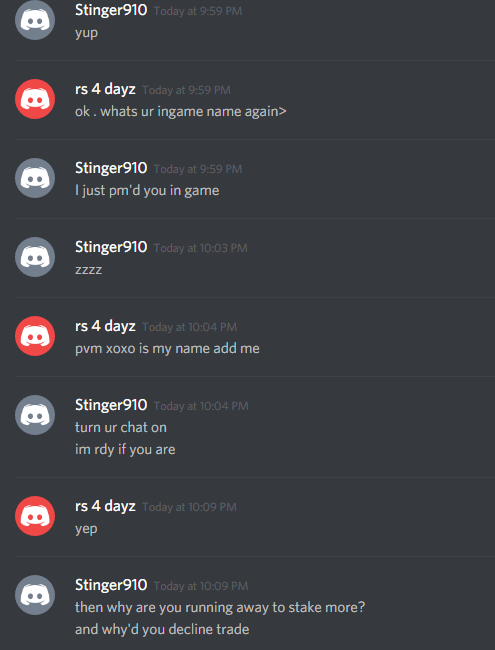
Task: Click the Stinger910 username above "I just pm'd you in game"
Action: [x=111, y=168]
